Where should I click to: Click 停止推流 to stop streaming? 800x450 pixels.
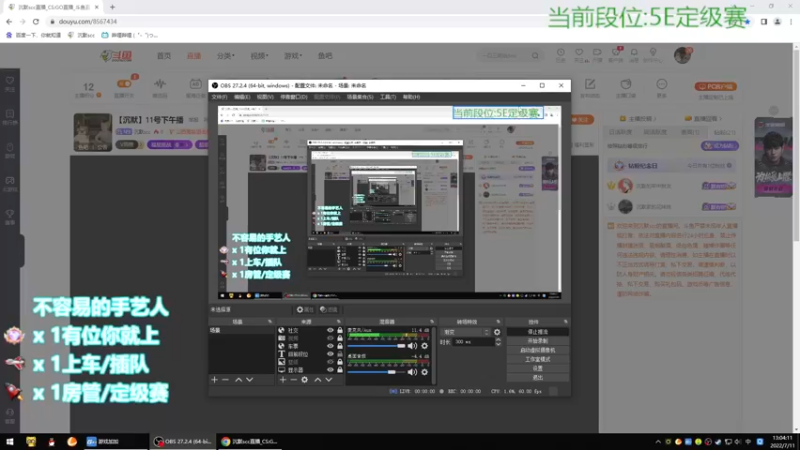click(x=538, y=332)
